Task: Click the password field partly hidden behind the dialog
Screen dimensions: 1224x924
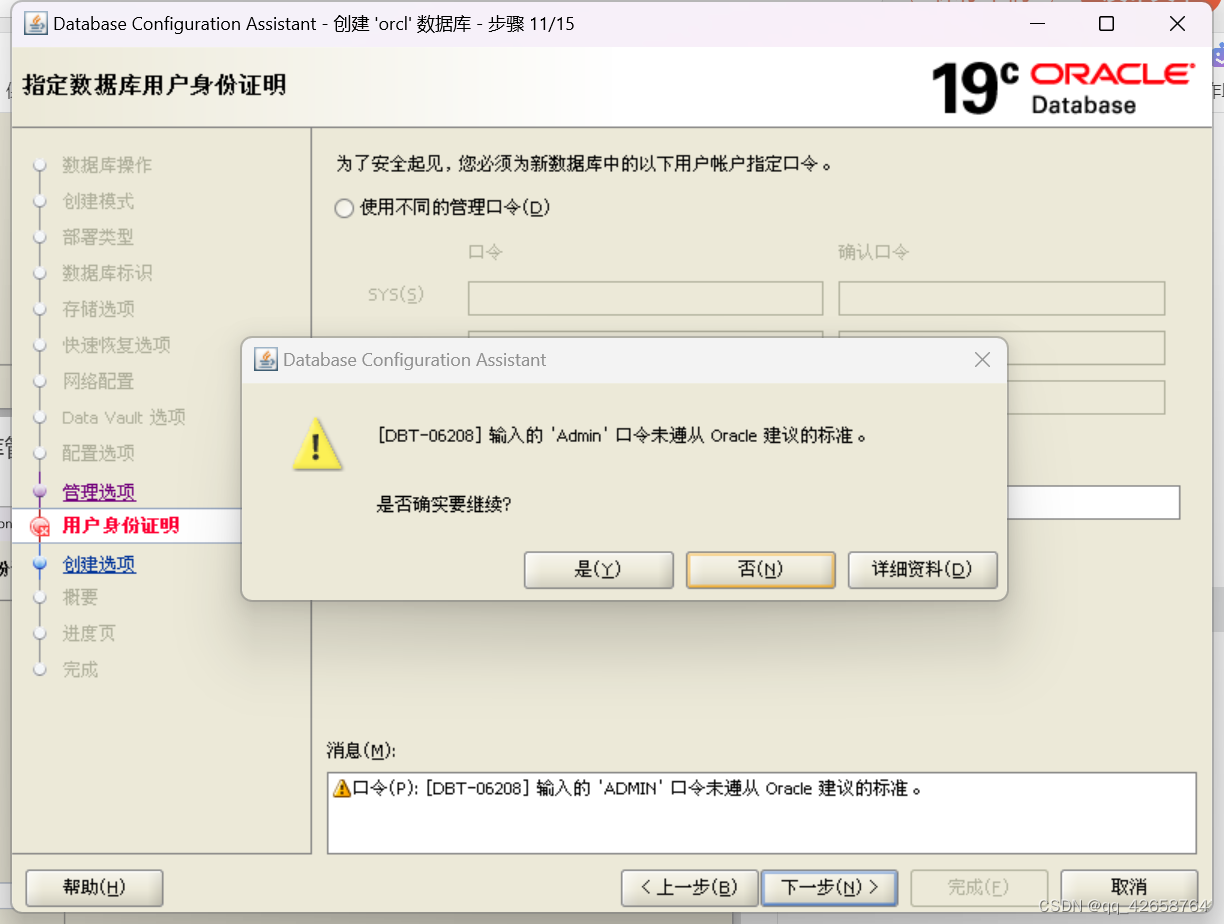Action: pyautogui.click(x=1093, y=502)
